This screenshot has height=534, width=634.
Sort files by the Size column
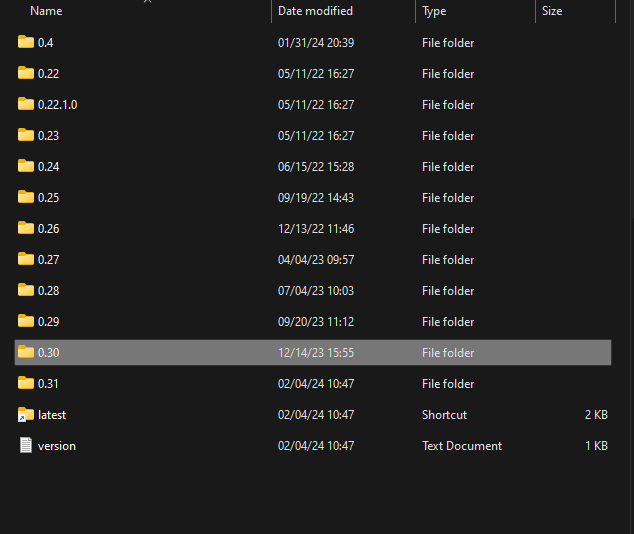[552, 11]
